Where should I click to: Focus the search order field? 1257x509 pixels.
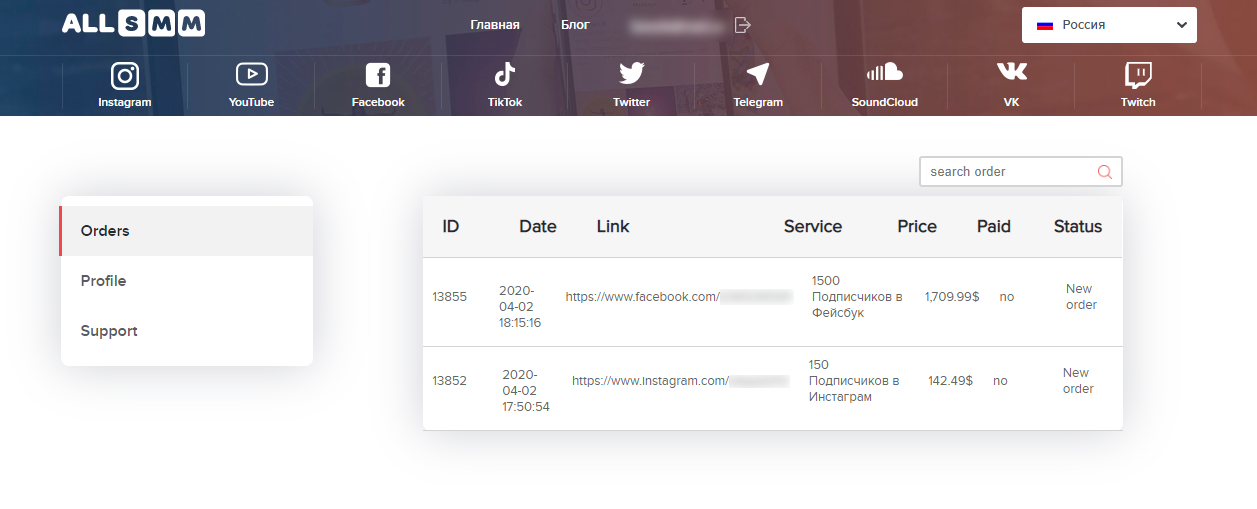tap(1021, 172)
